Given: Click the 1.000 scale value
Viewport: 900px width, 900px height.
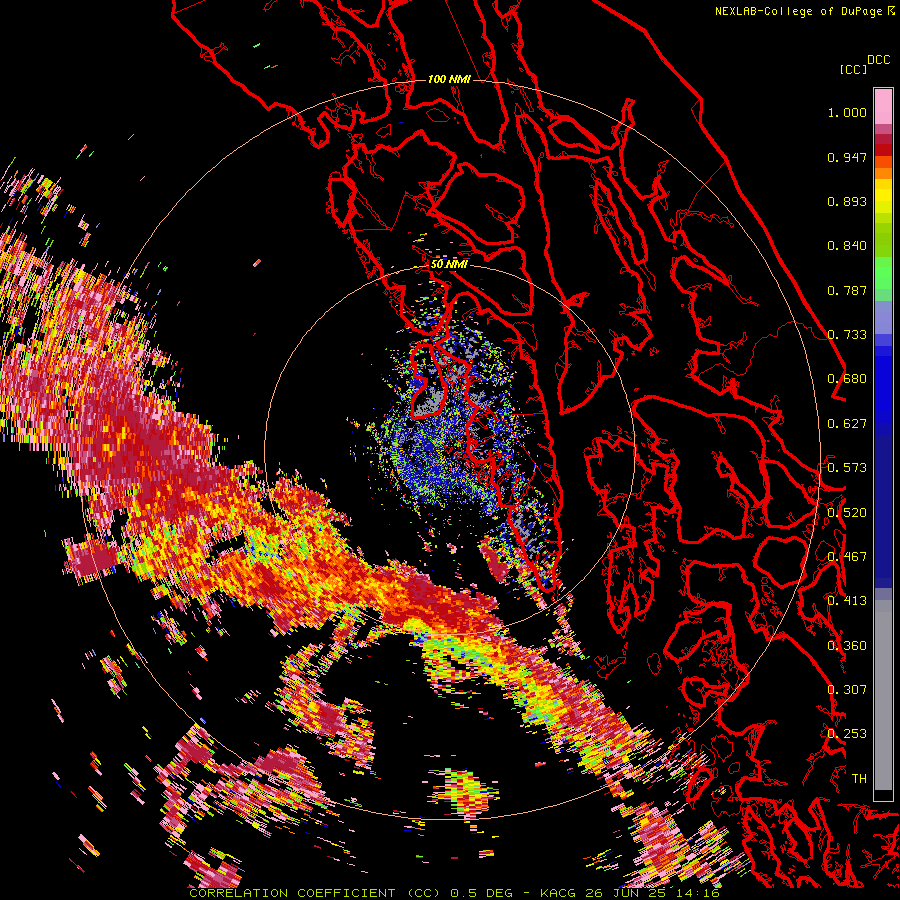Looking at the screenshot, I should tap(847, 113).
